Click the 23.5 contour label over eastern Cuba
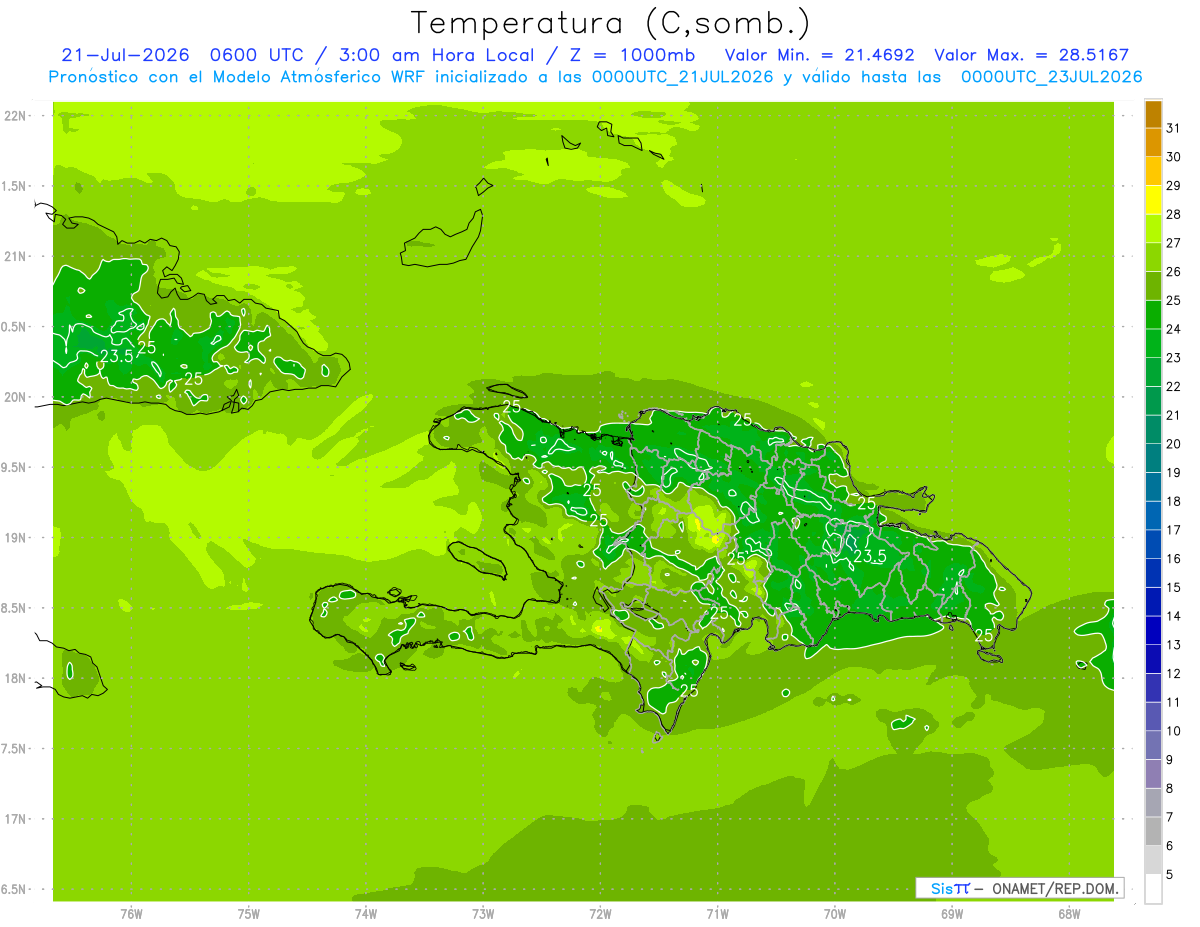 point(117,356)
